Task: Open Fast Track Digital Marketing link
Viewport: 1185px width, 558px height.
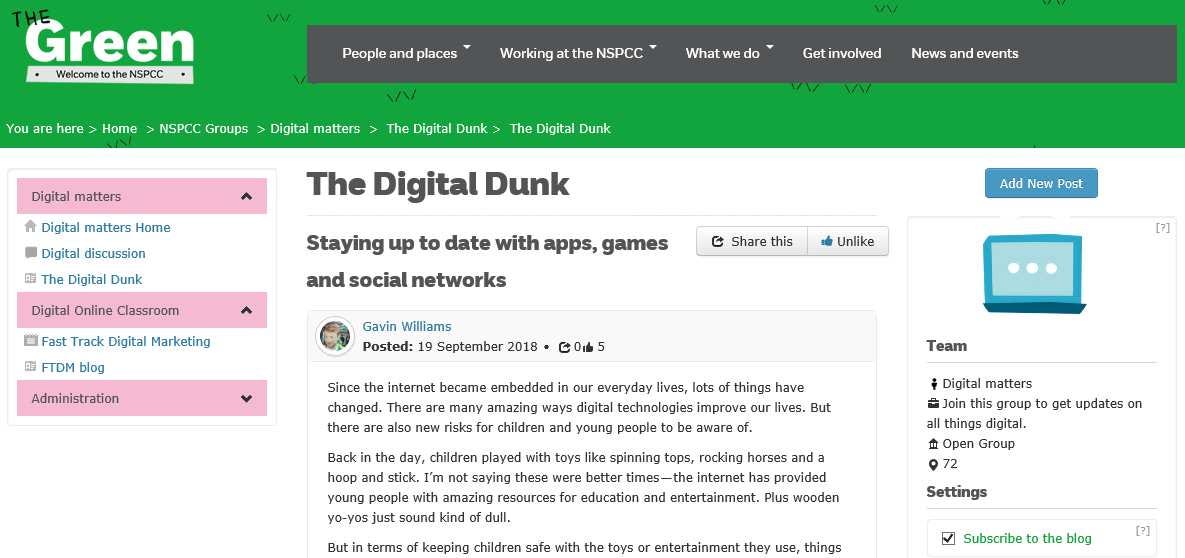Action: click(125, 341)
